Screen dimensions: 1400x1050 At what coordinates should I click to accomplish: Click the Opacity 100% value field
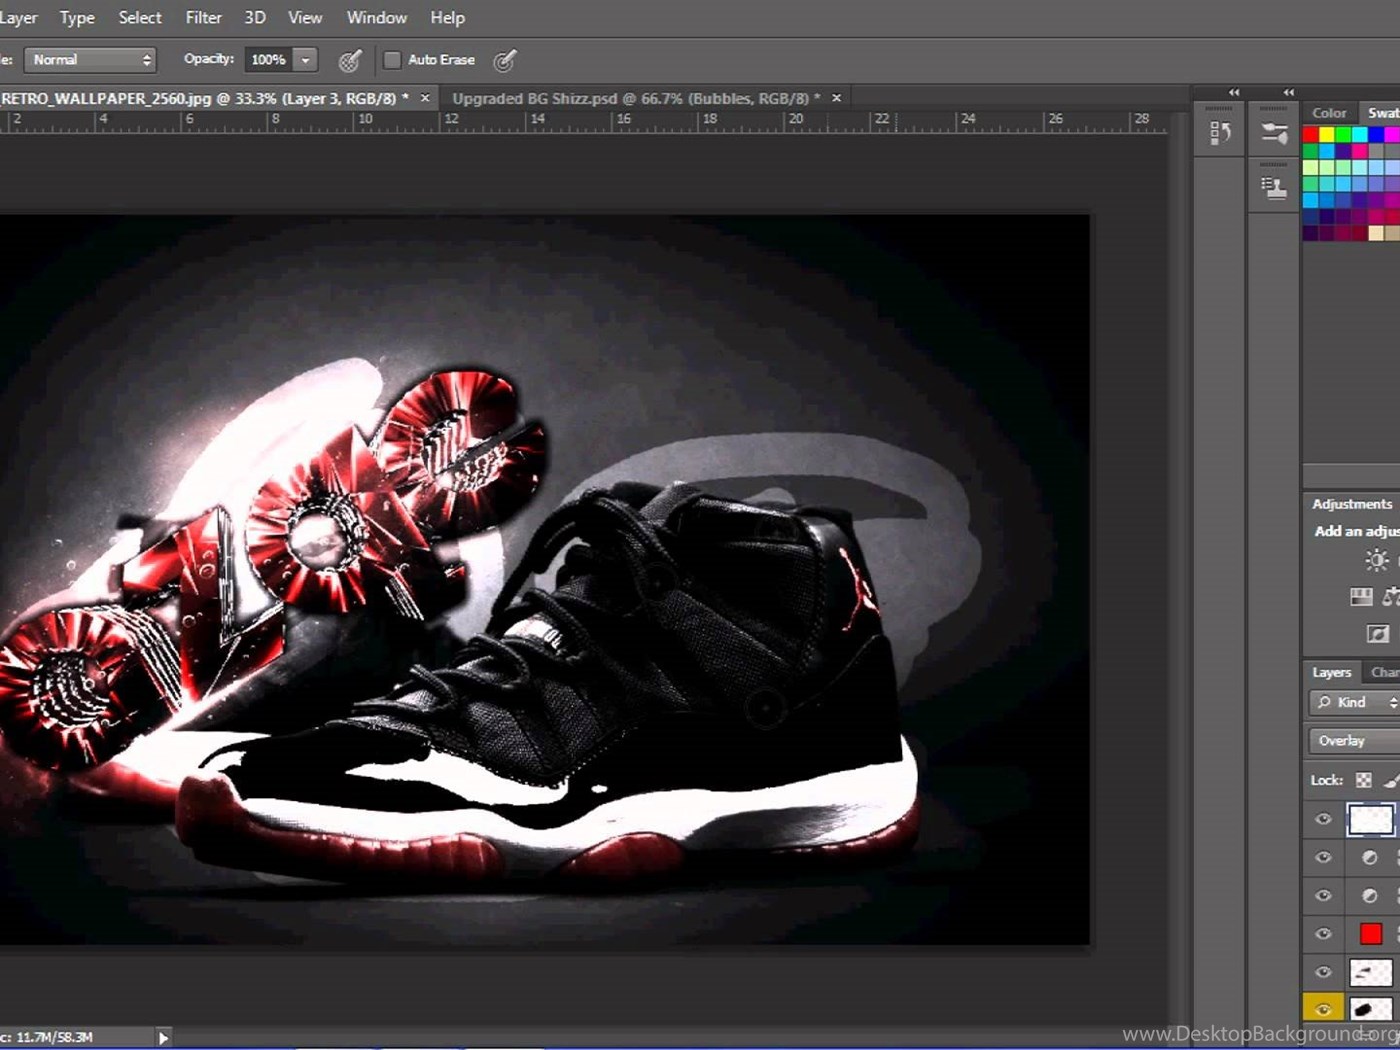pyautogui.click(x=268, y=60)
